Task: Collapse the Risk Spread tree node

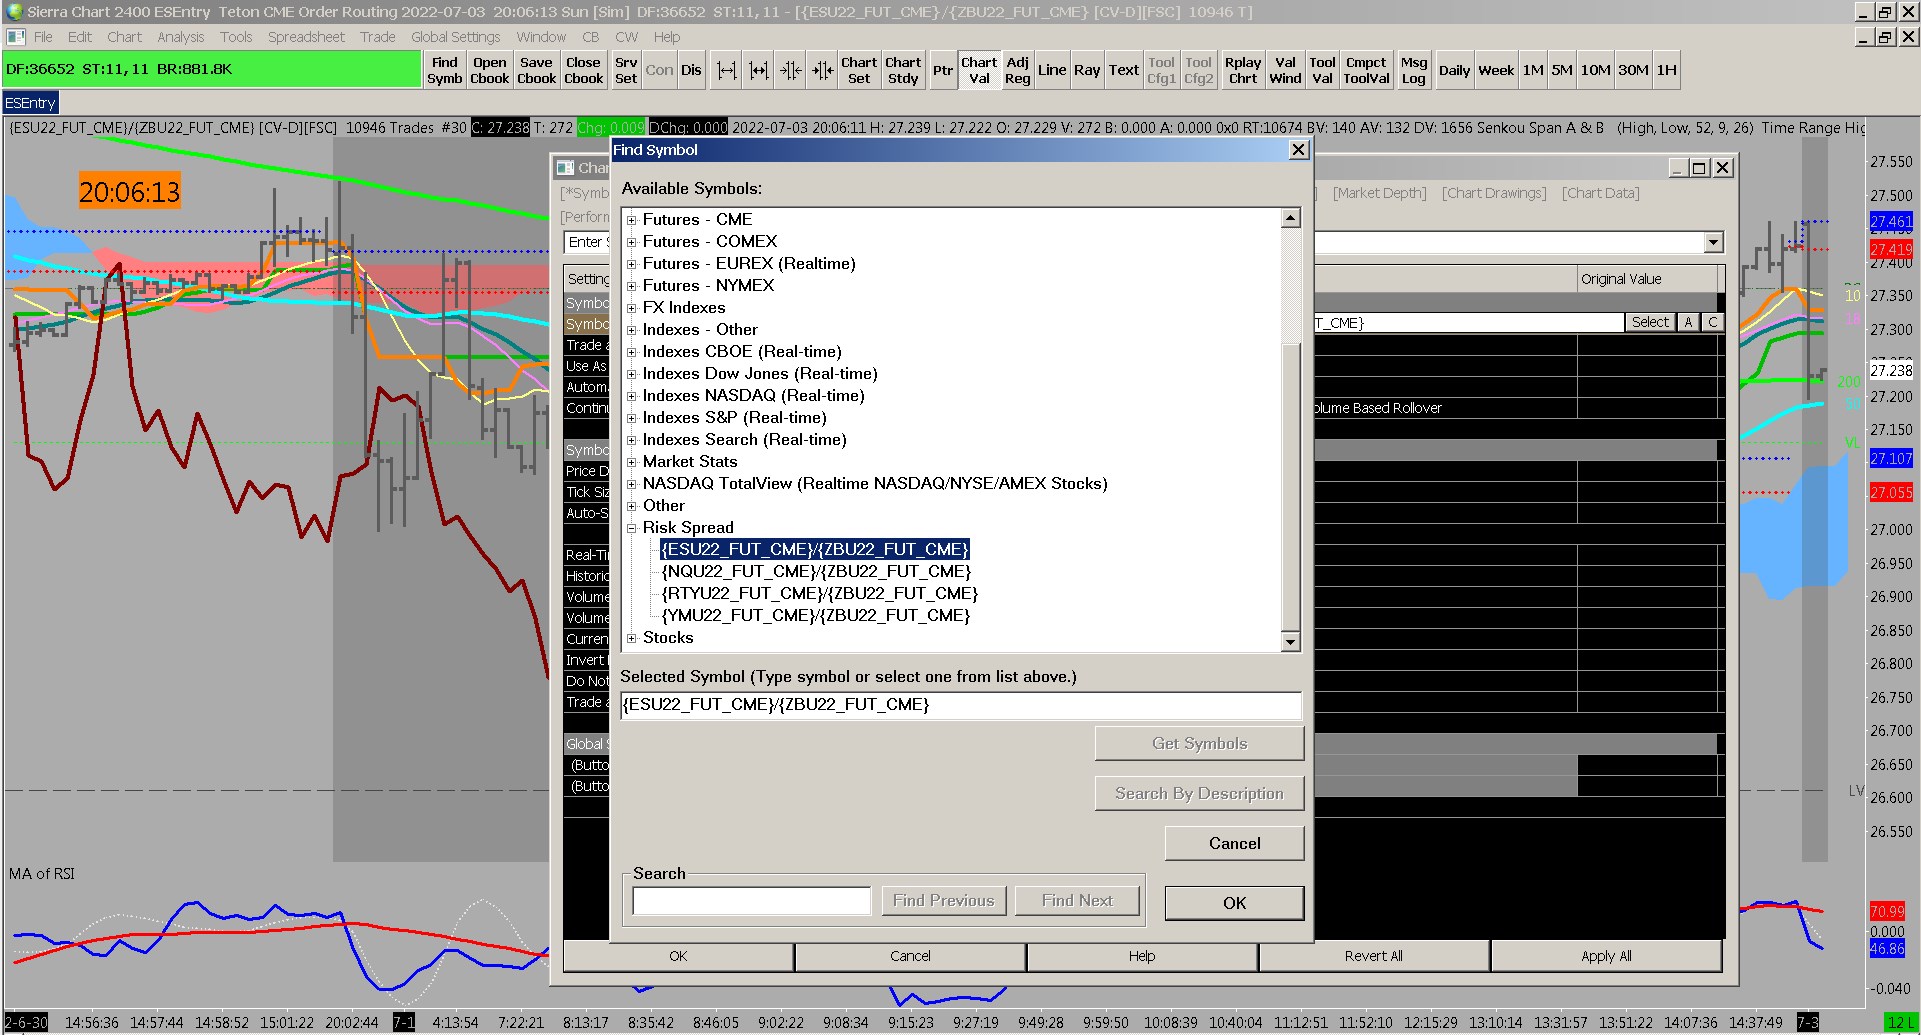Action: pyautogui.click(x=631, y=528)
